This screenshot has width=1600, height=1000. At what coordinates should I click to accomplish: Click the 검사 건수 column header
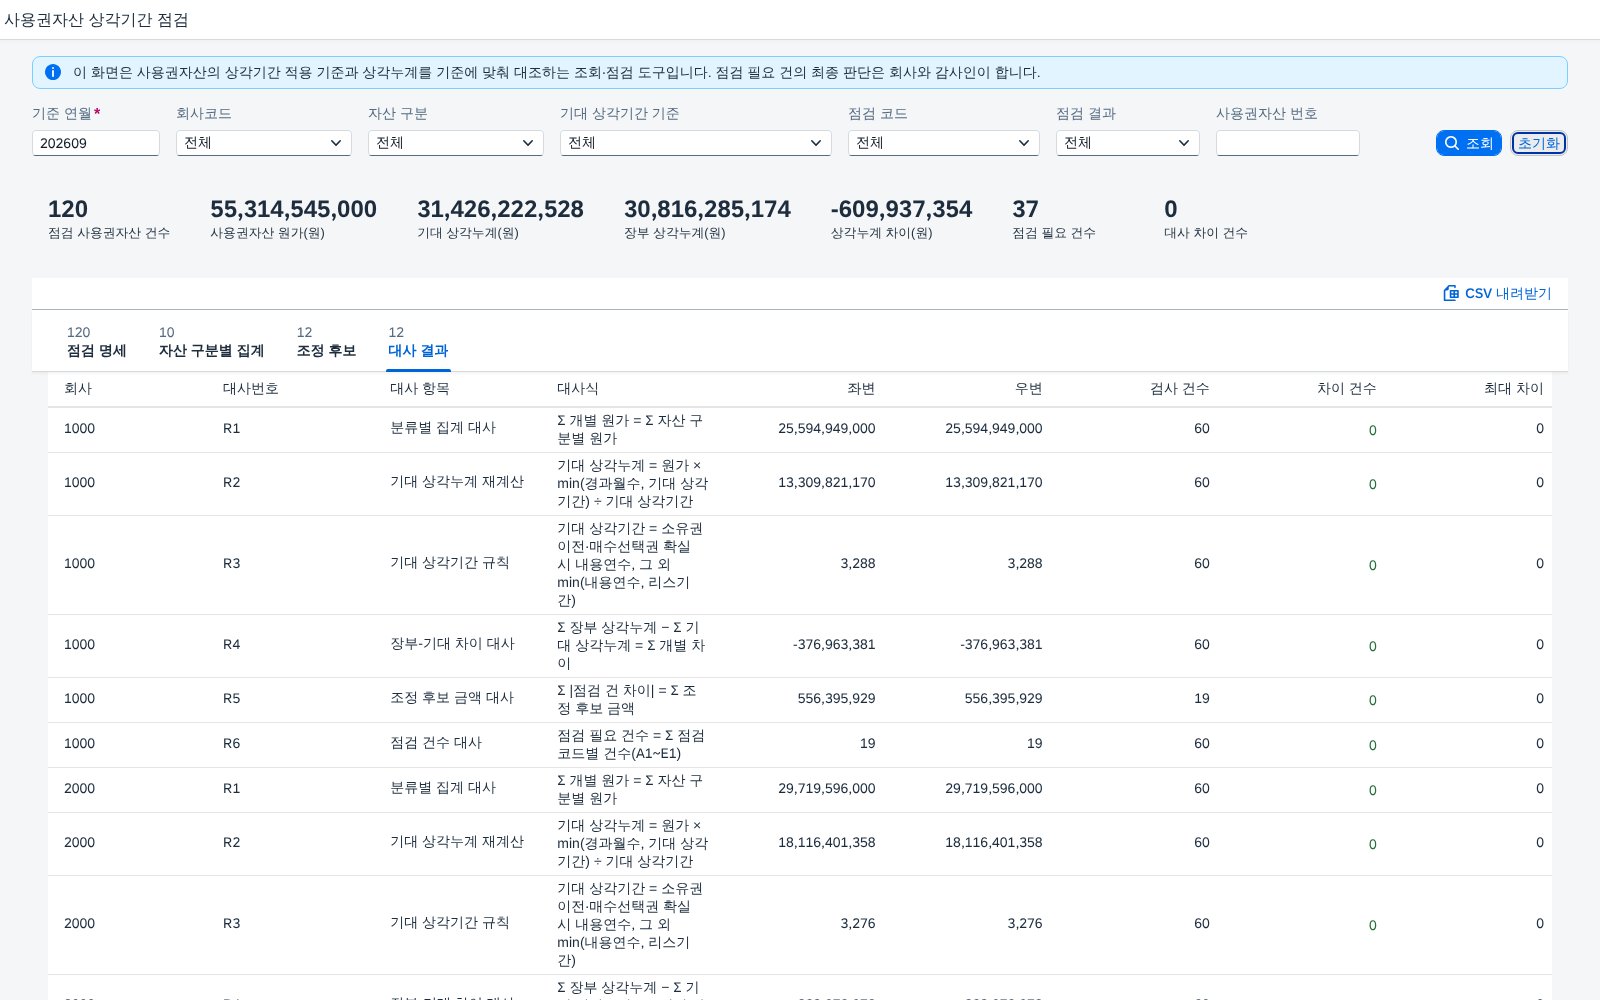[1180, 389]
